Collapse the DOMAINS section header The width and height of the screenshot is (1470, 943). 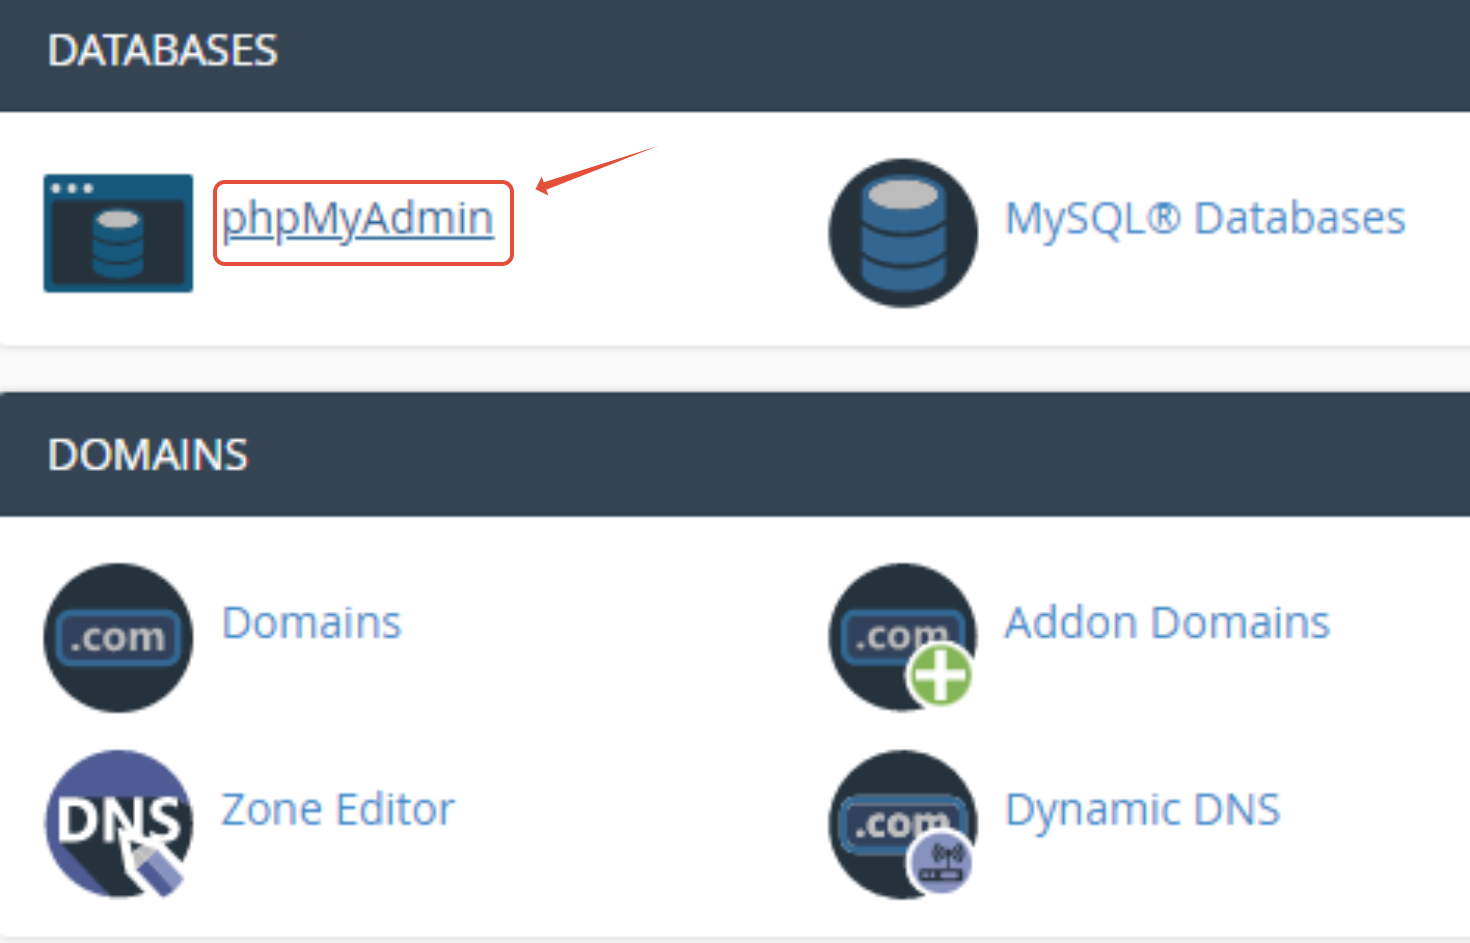(x=735, y=455)
